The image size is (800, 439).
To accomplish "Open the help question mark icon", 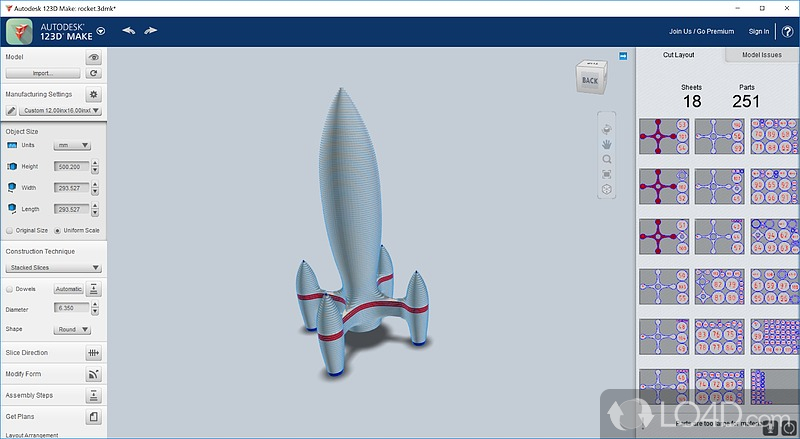I will [787, 32].
